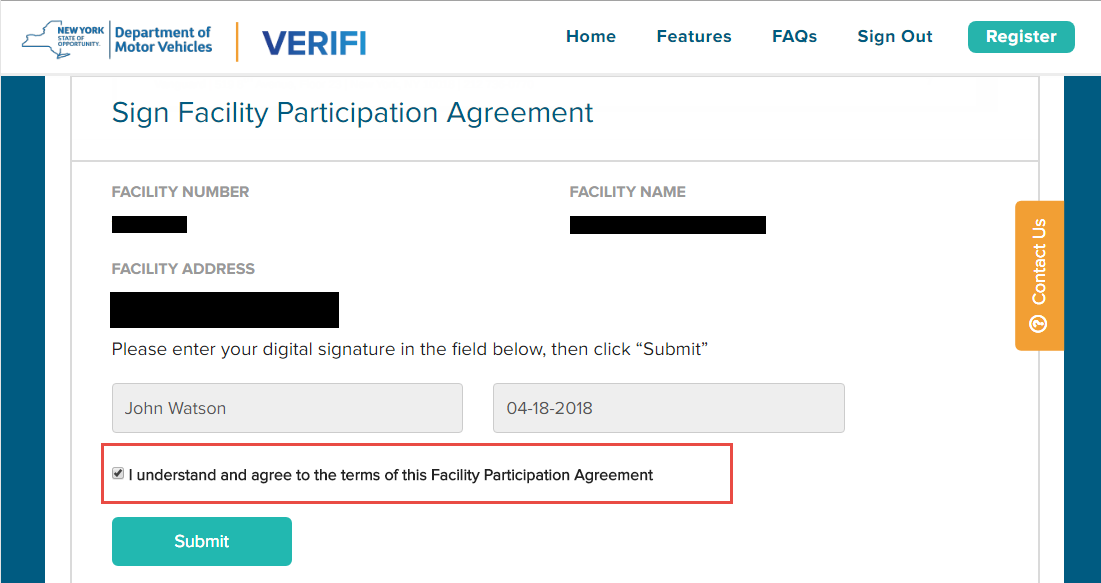Click the New York State logo
Screen dimensions: 1101x583
pos(63,40)
